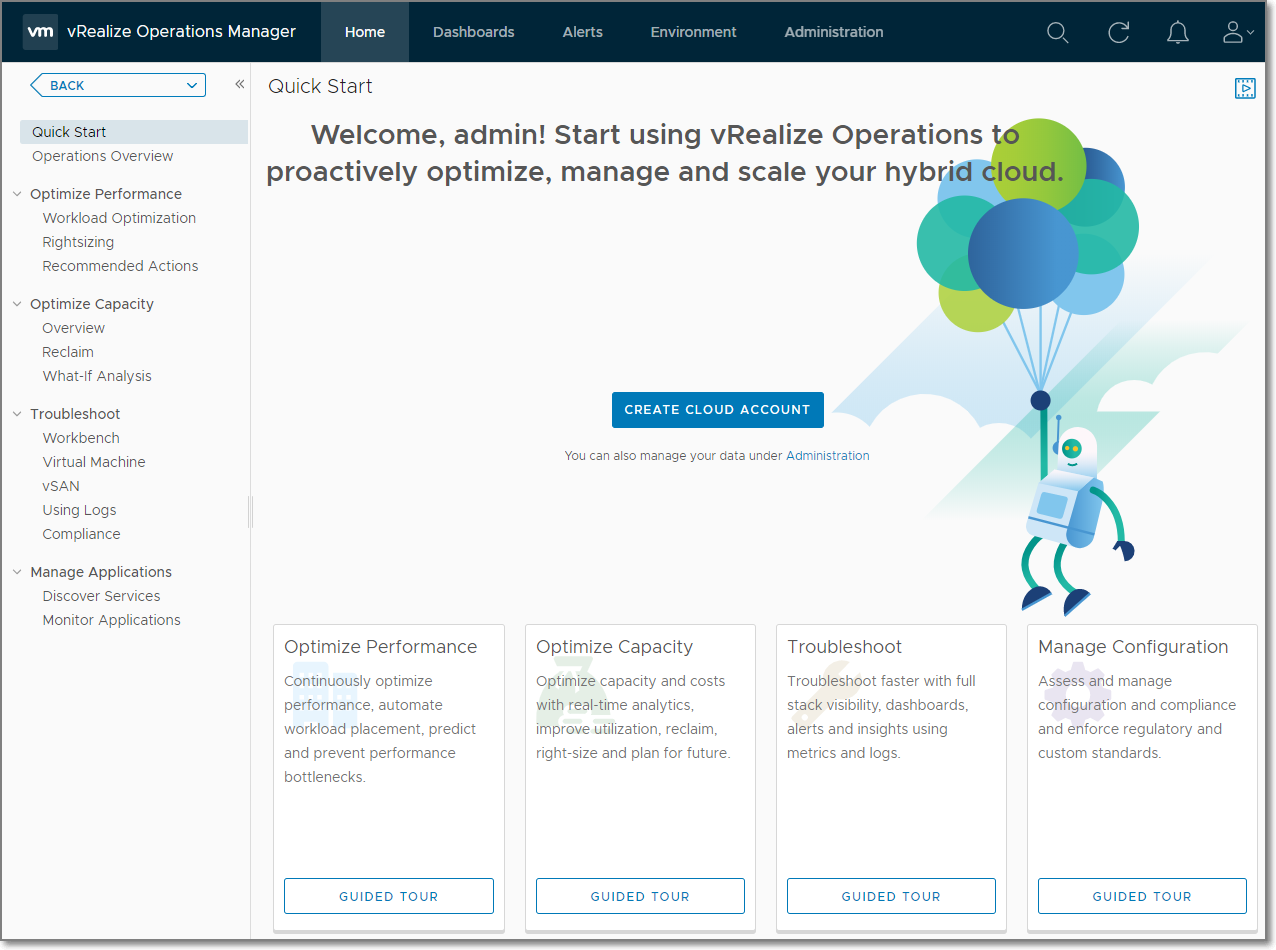Select Workload Optimization in sidebar
The width and height of the screenshot is (1276, 950).
(x=119, y=218)
